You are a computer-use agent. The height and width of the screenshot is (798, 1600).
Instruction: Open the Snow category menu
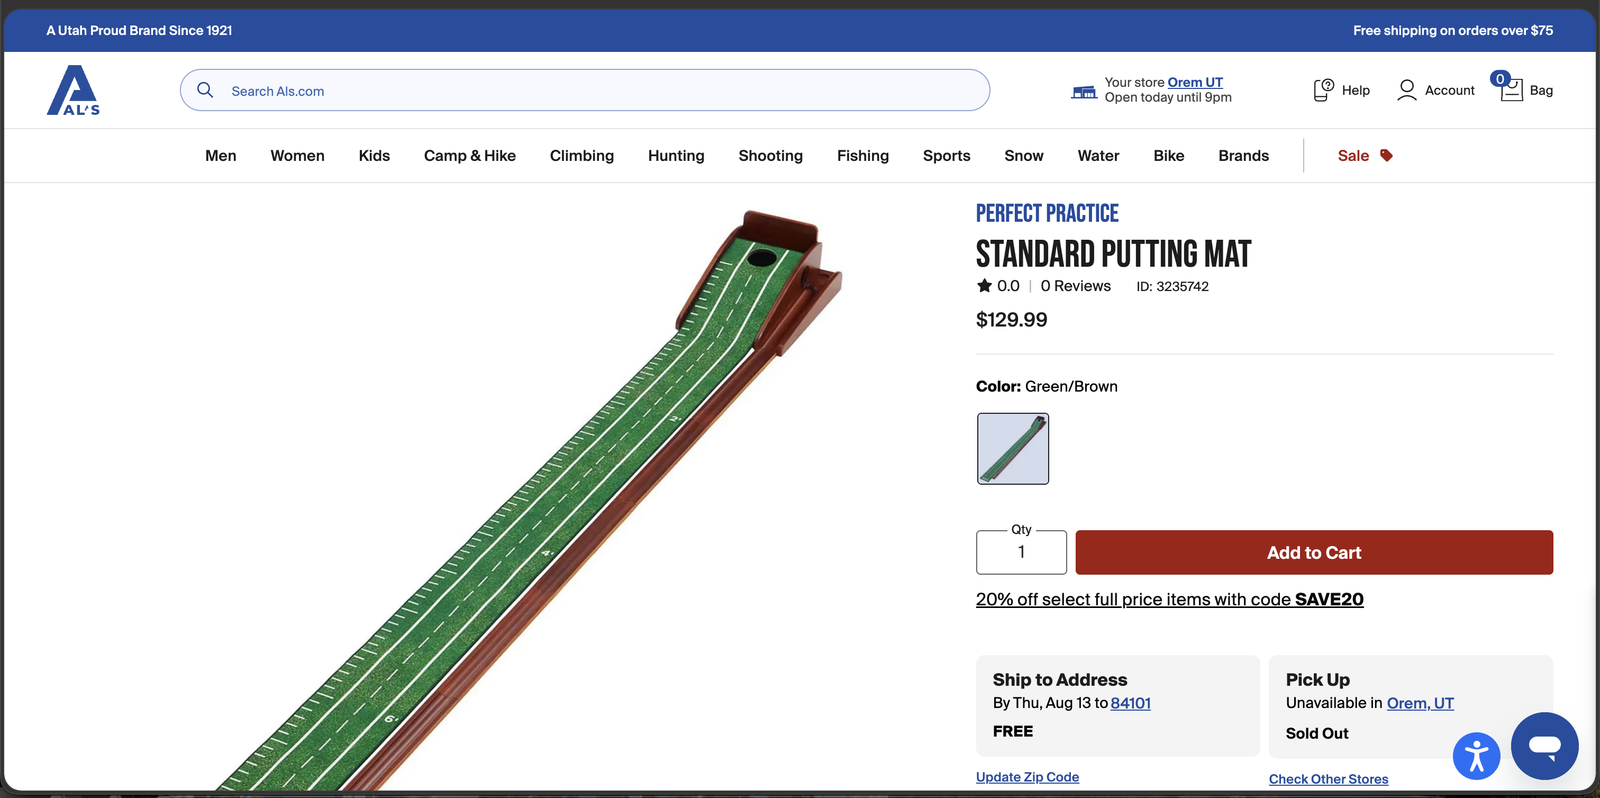(x=1024, y=155)
